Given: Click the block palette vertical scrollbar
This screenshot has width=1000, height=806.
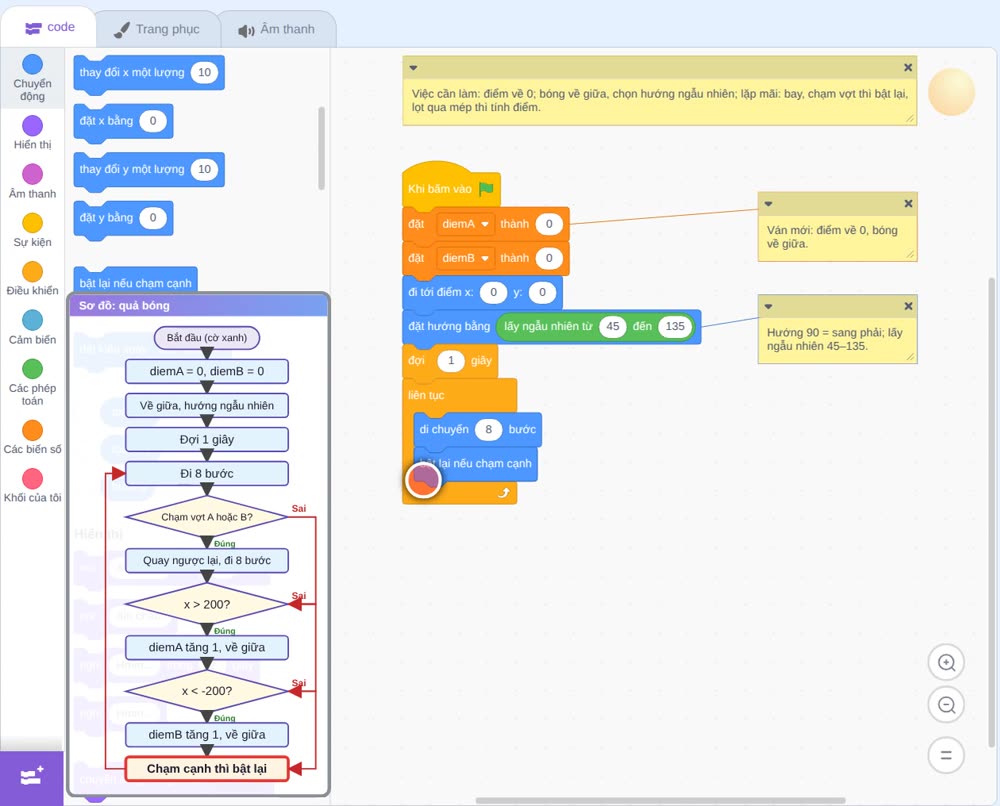Looking at the screenshot, I should tap(321, 148).
